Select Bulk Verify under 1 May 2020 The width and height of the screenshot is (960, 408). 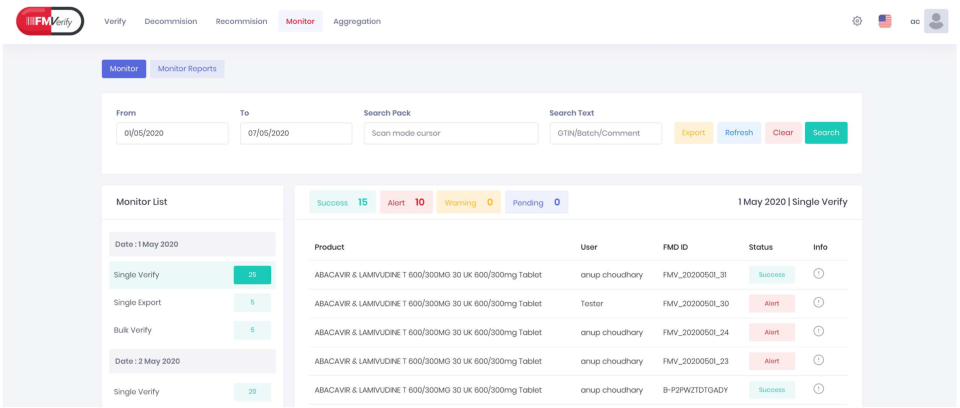click(x=192, y=330)
